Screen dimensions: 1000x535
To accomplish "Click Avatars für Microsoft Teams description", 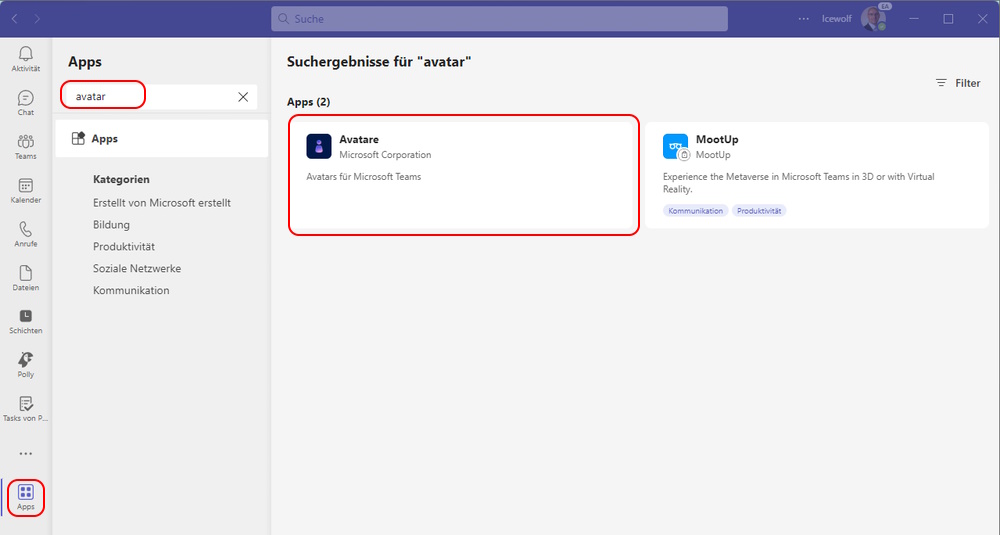I will tap(364, 177).
